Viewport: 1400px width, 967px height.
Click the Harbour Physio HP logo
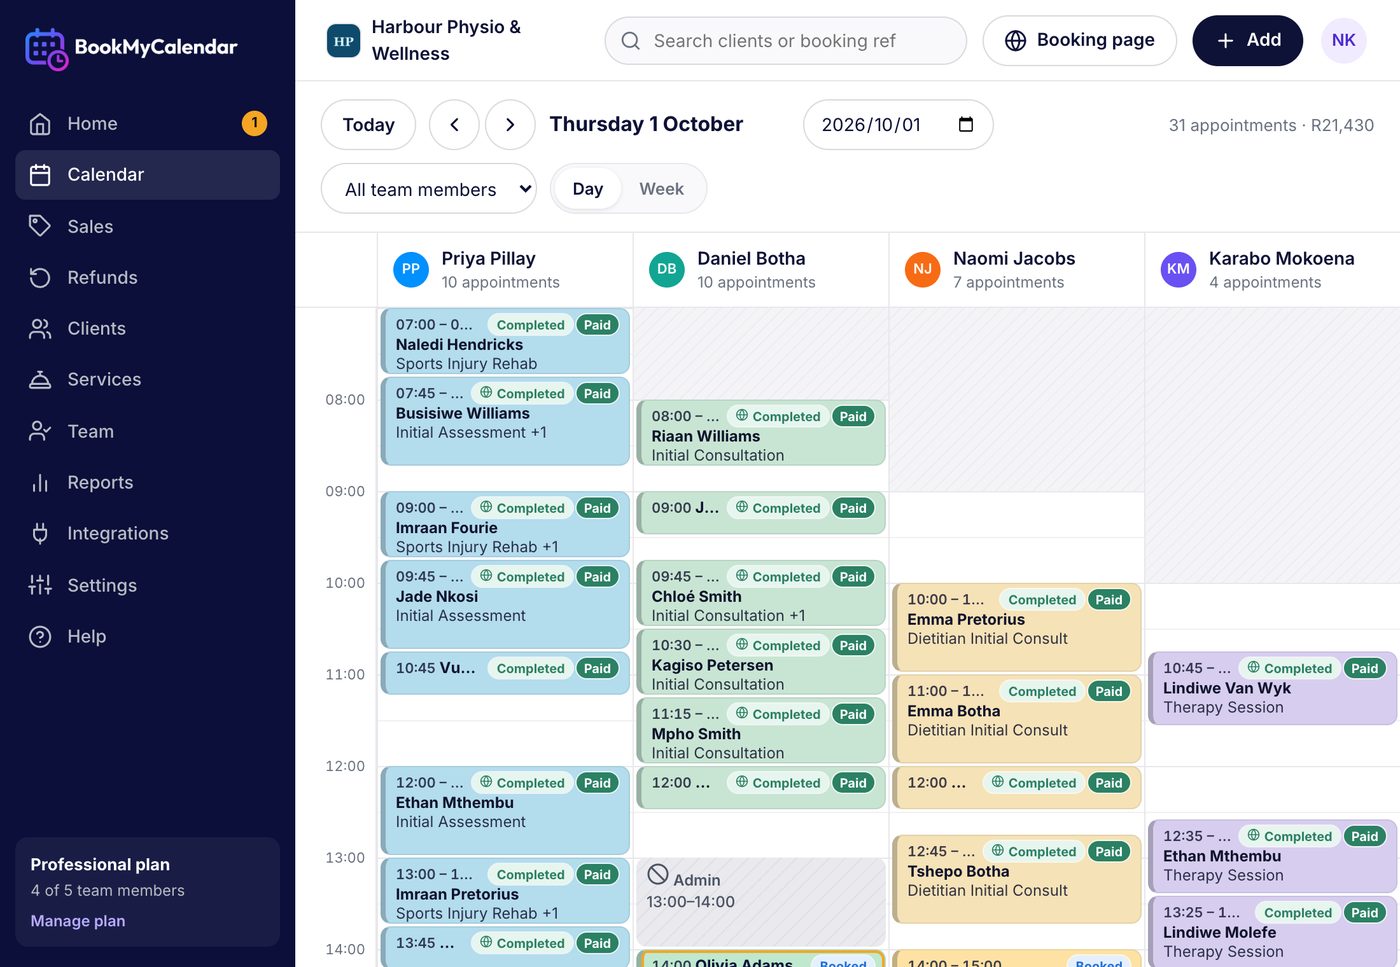[x=344, y=41]
